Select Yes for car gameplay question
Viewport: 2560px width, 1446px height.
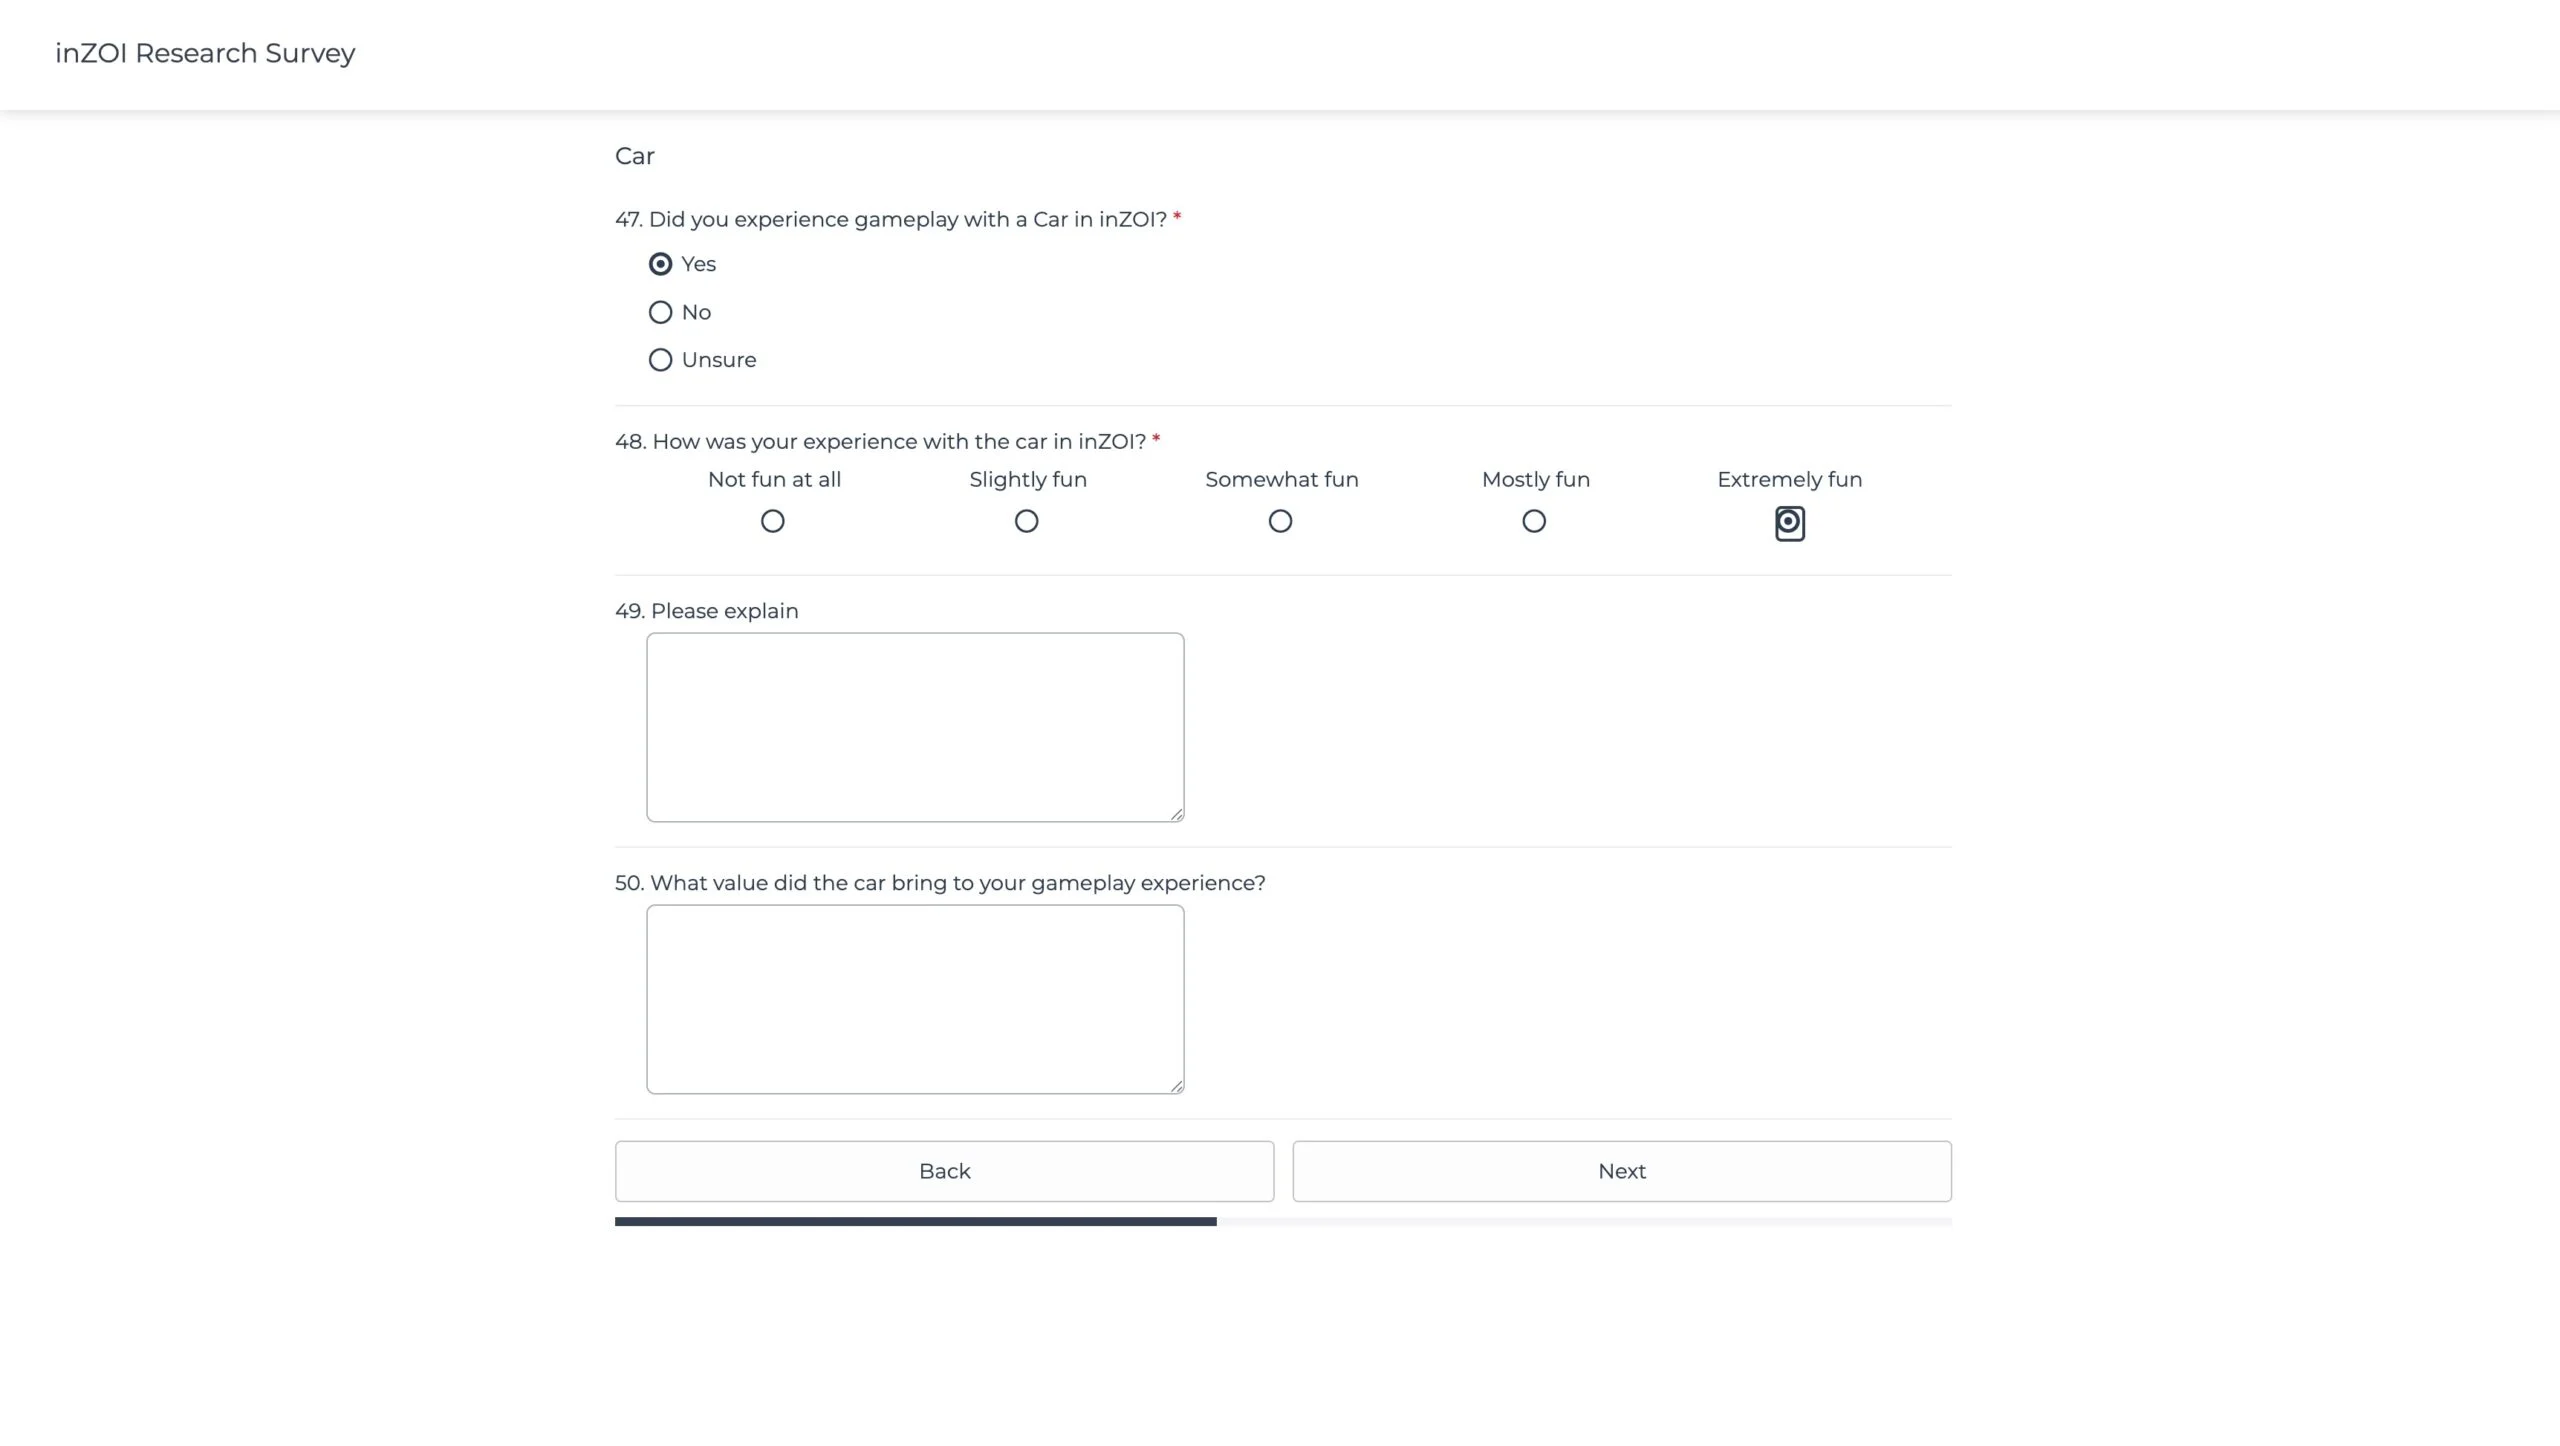click(660, 264)
